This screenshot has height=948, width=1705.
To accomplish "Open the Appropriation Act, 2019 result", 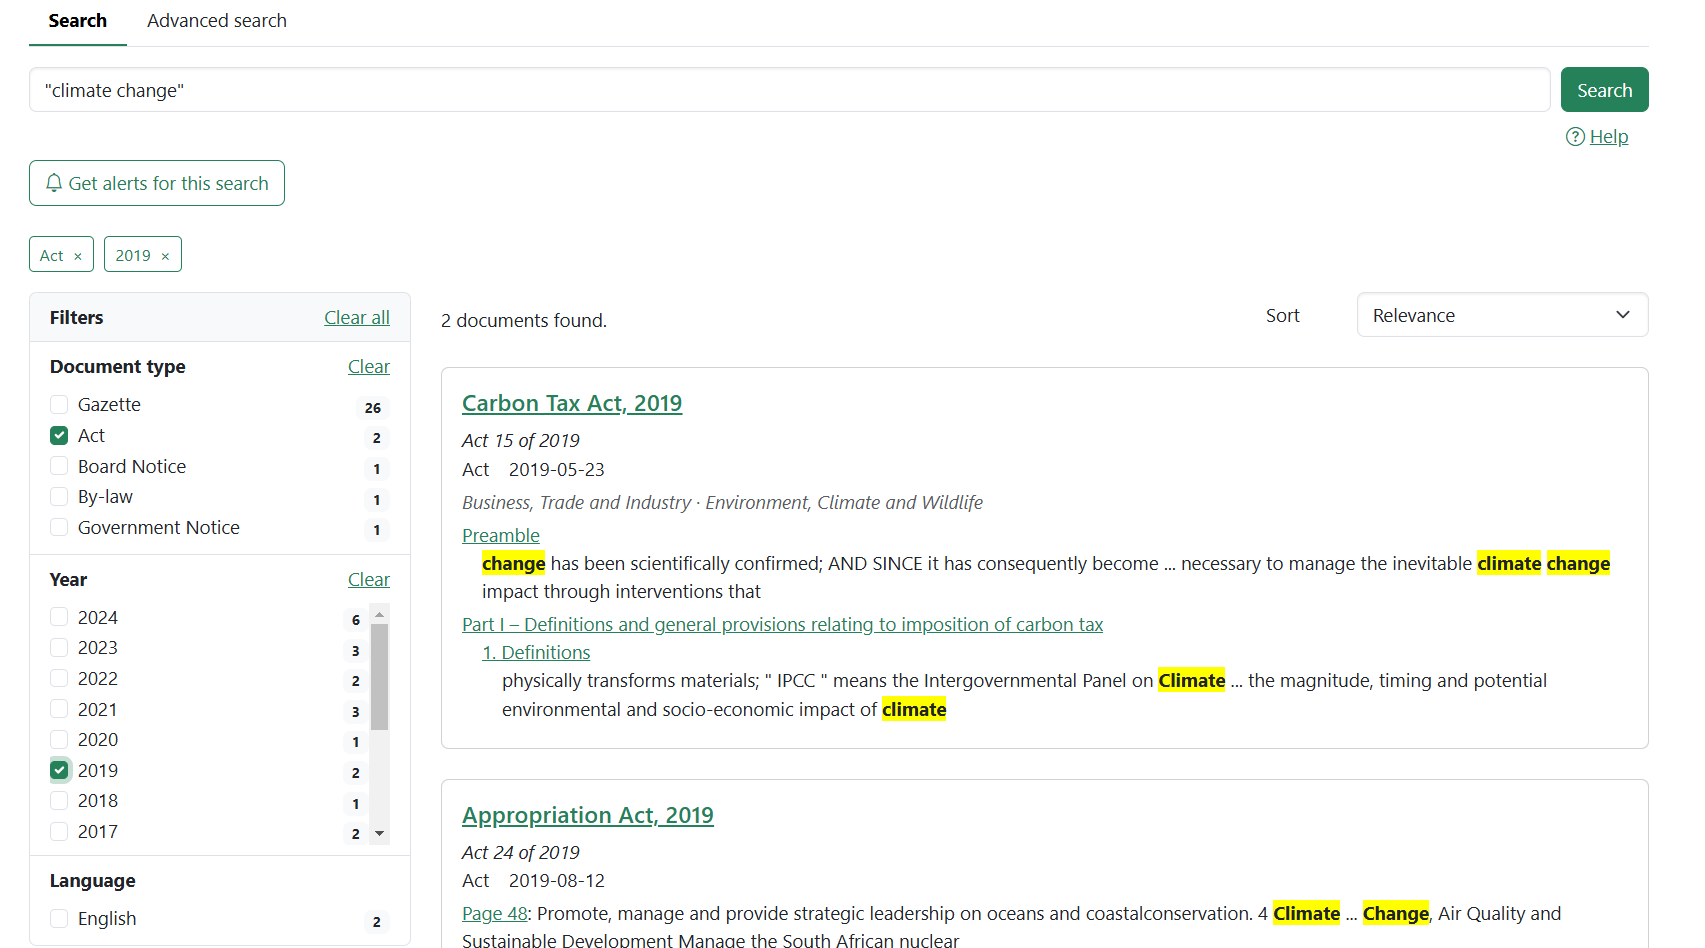I will pos(587,815).
